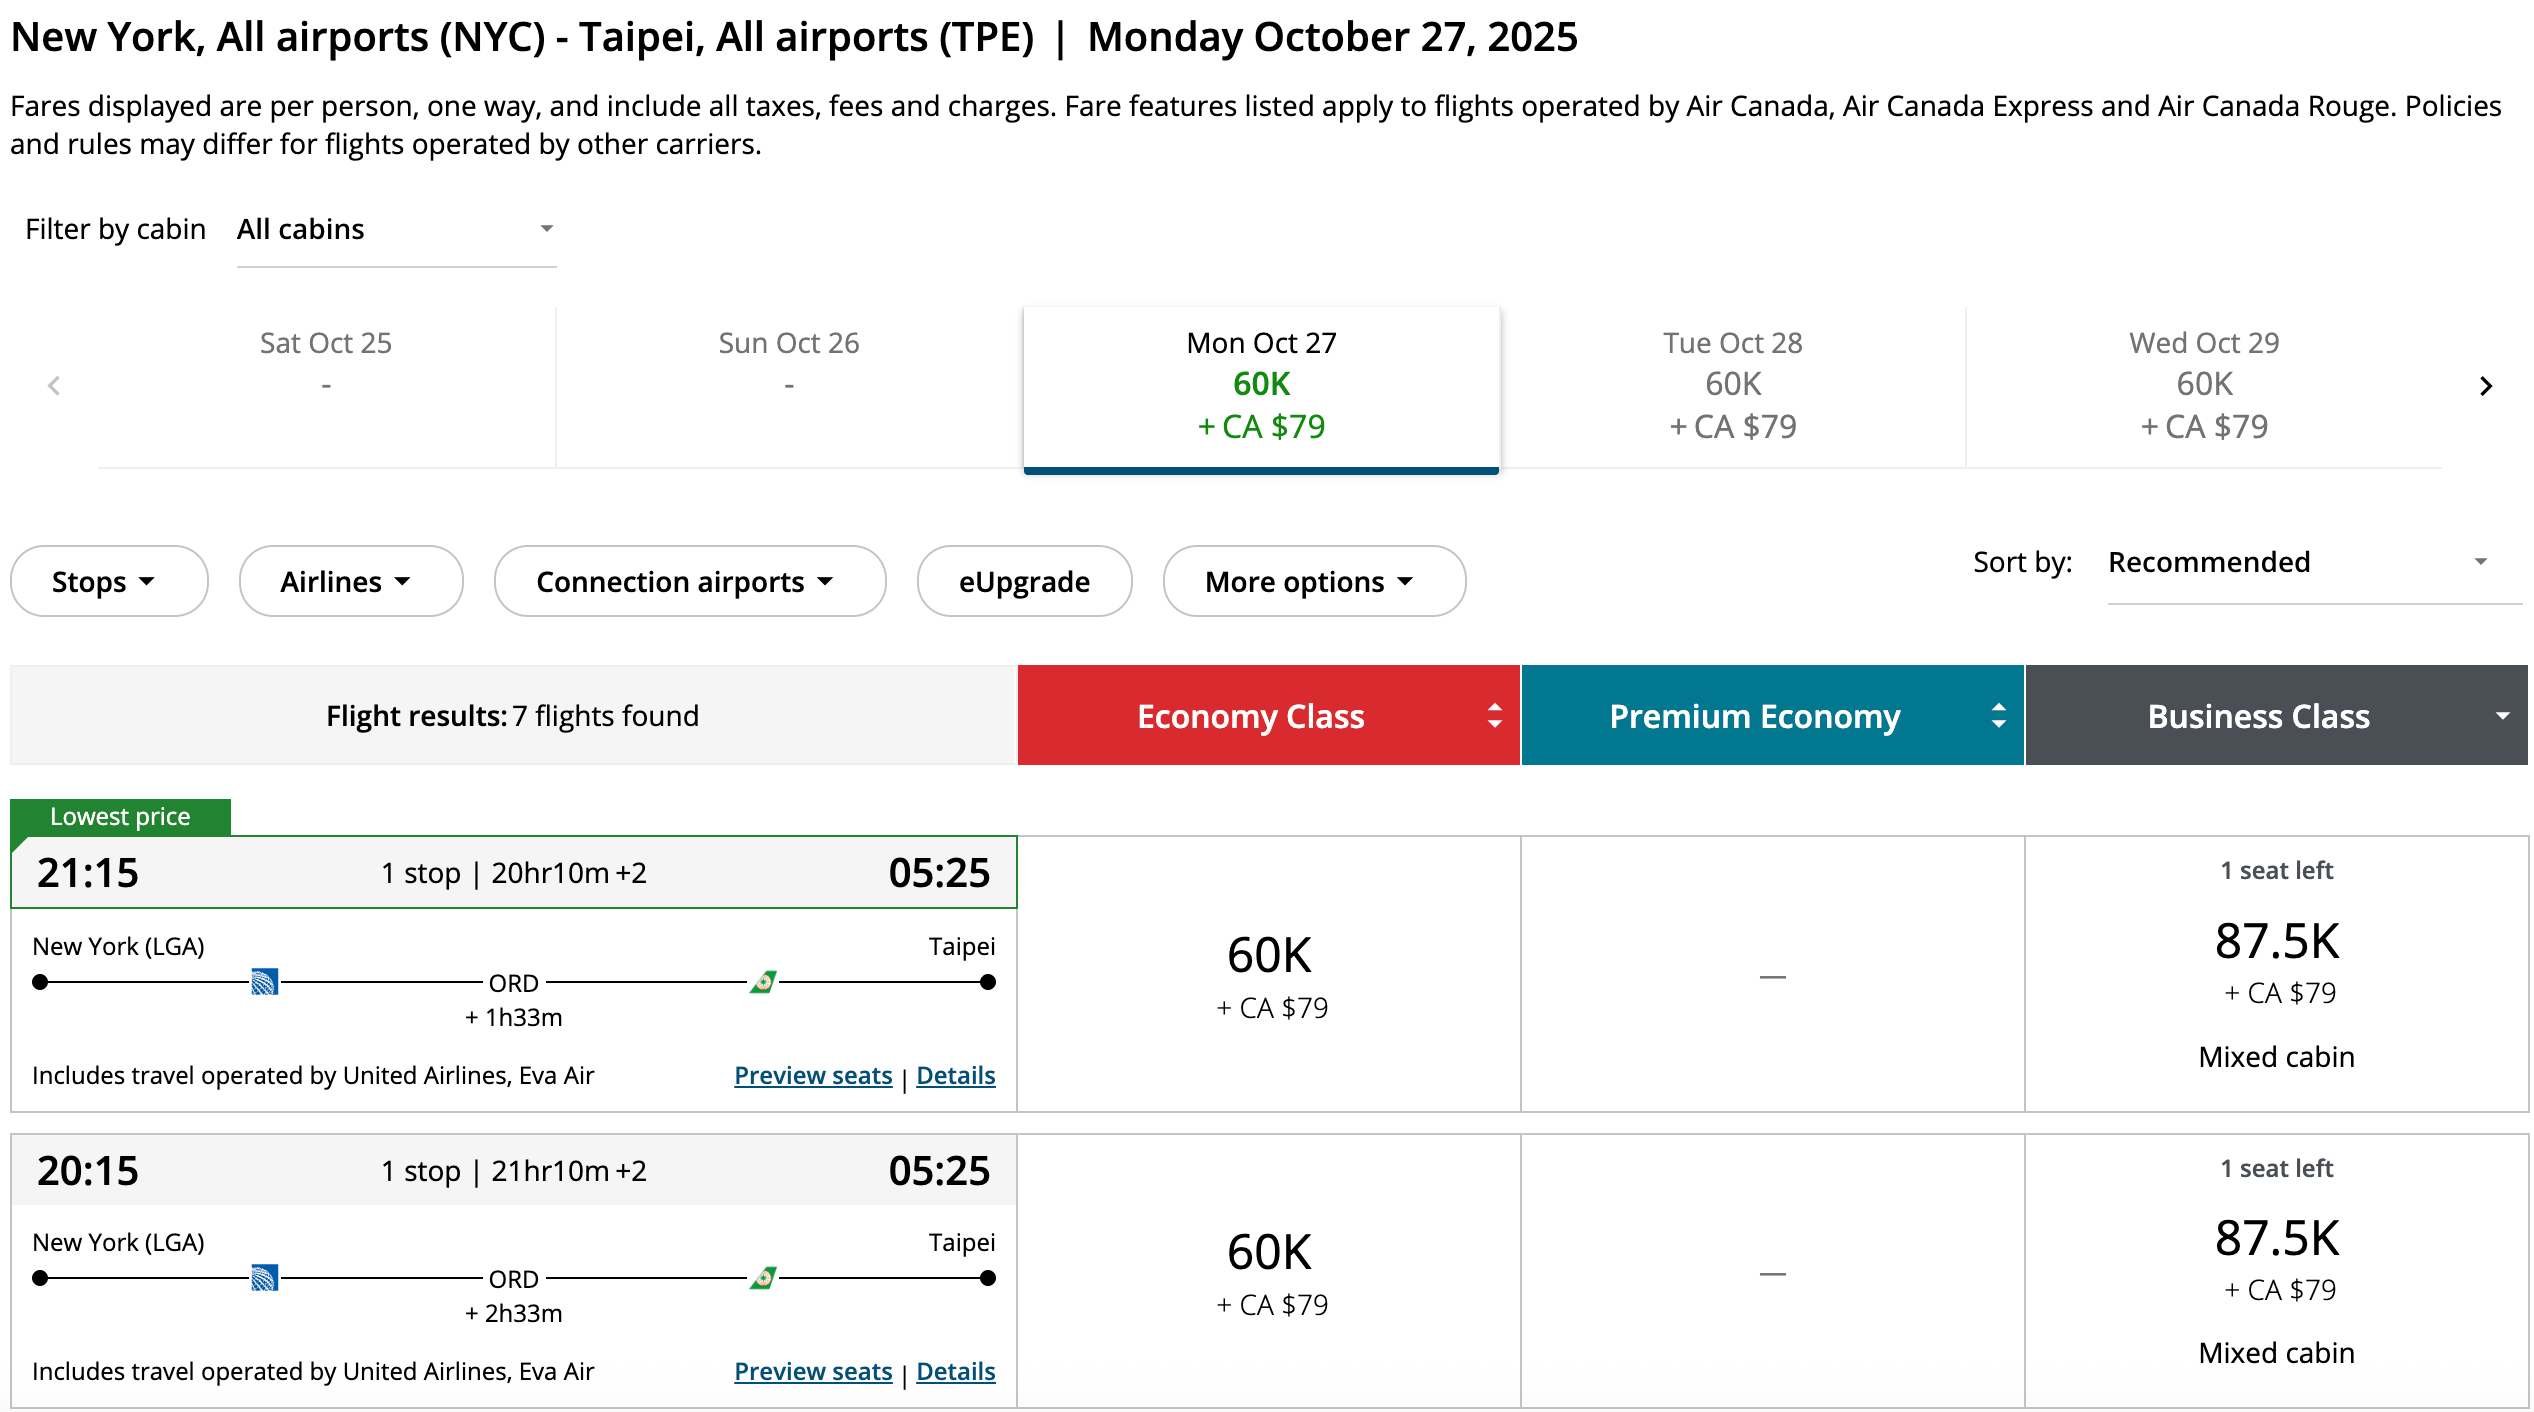The width and height of the screenshot is (2534, 1412).
Task: View Details of the 20:15 flight
Action: [955, 1372]
